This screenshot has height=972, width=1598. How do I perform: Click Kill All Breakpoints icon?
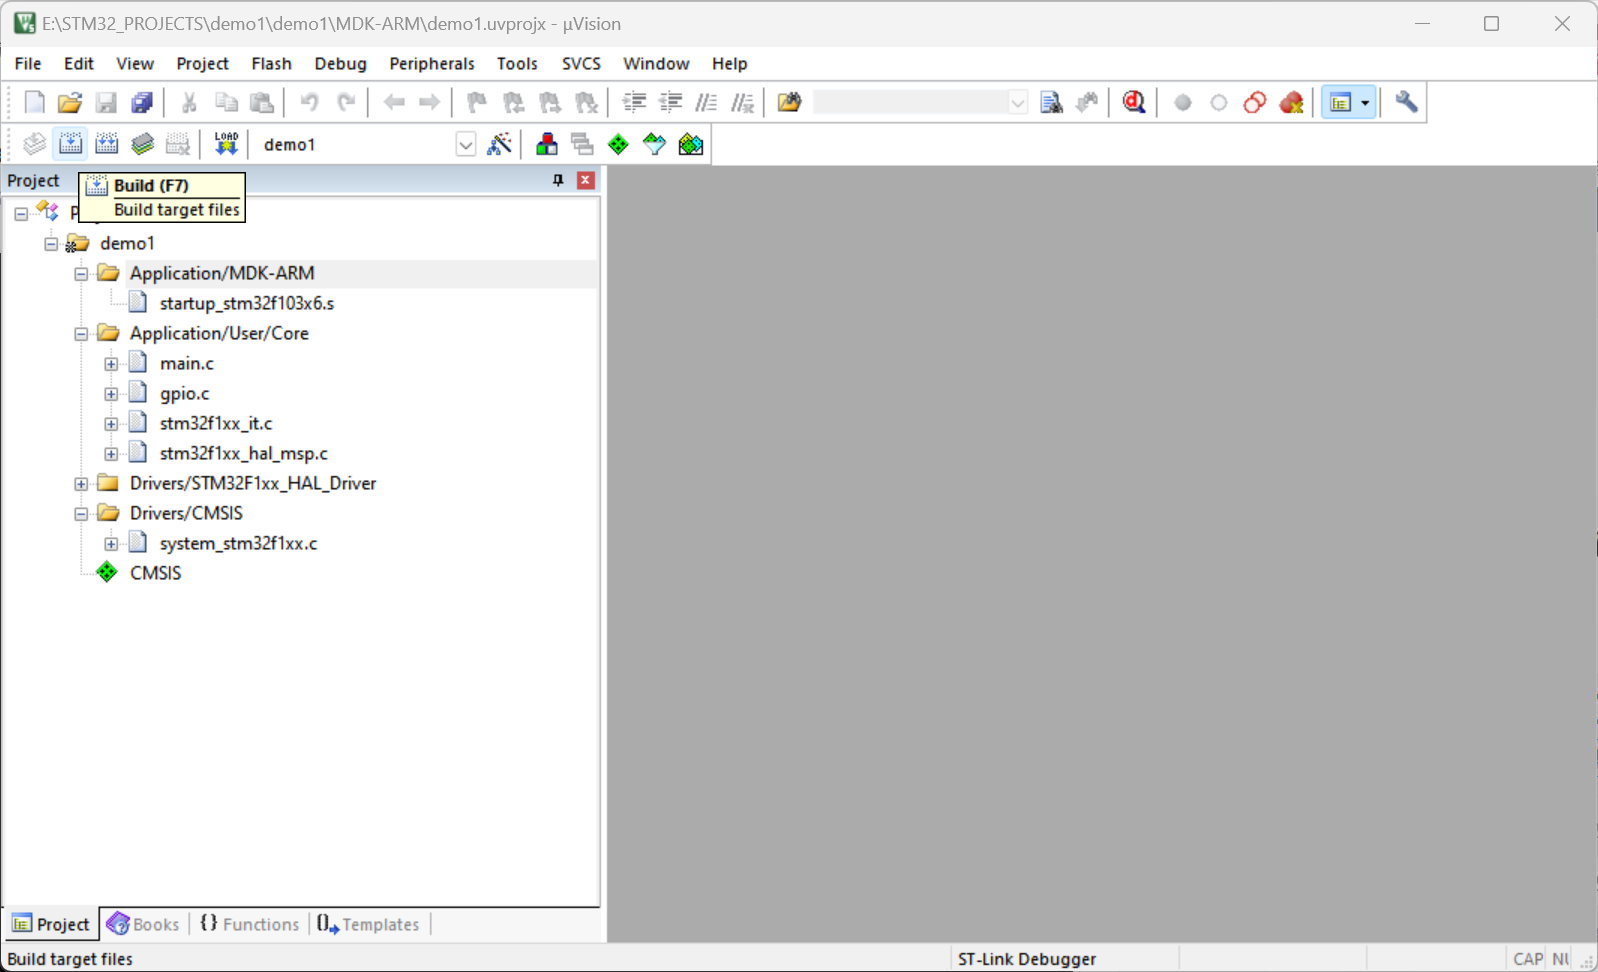[x=1291, y=102]
